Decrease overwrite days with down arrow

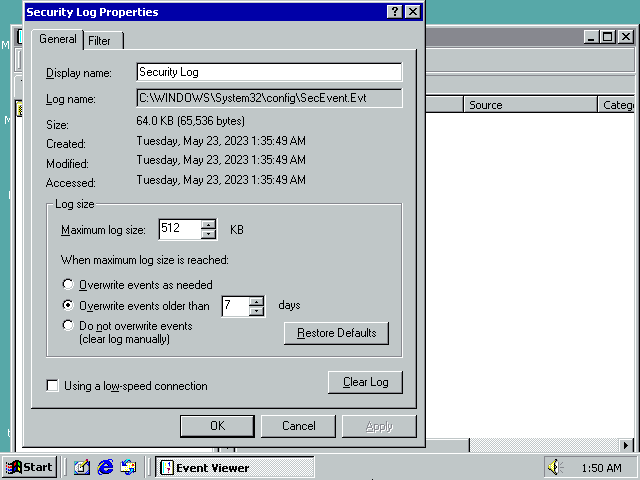coord(256,311)
